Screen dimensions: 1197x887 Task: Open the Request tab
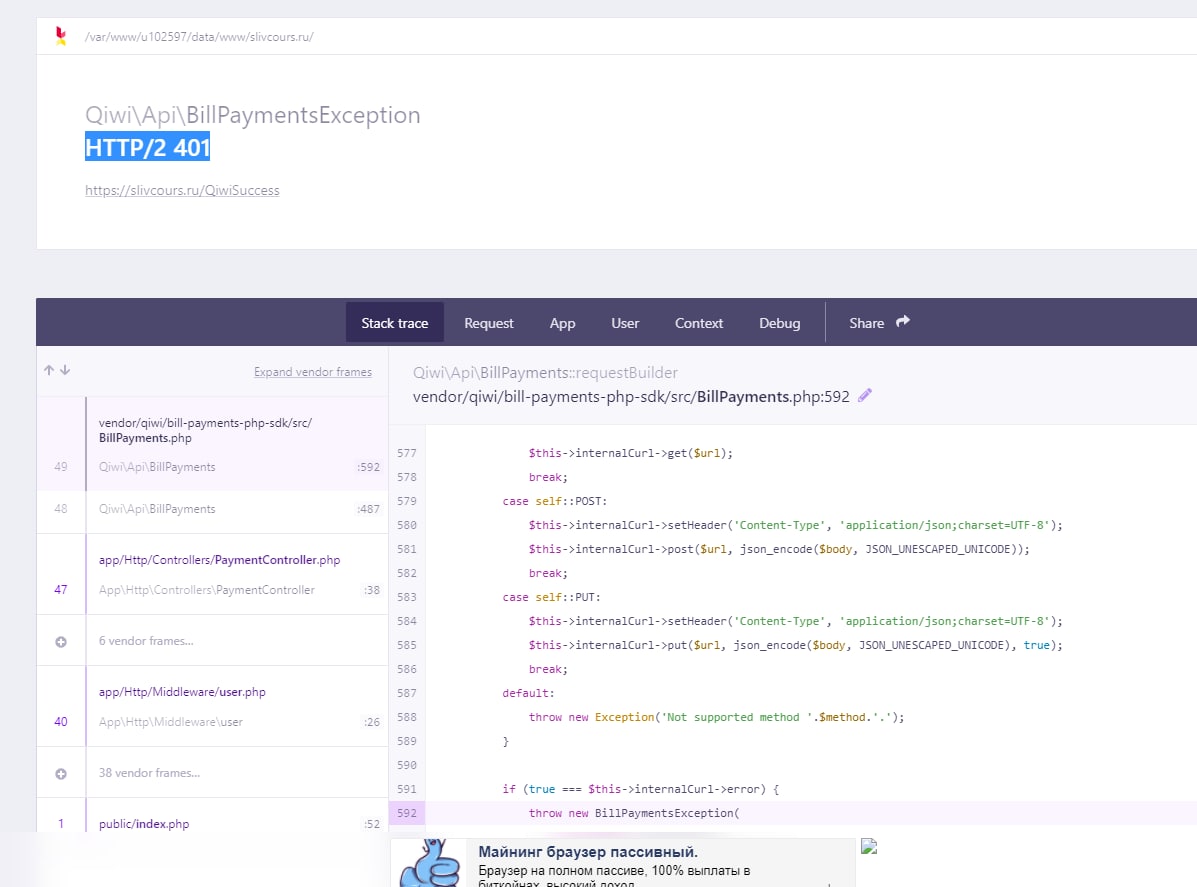point(489,323)
